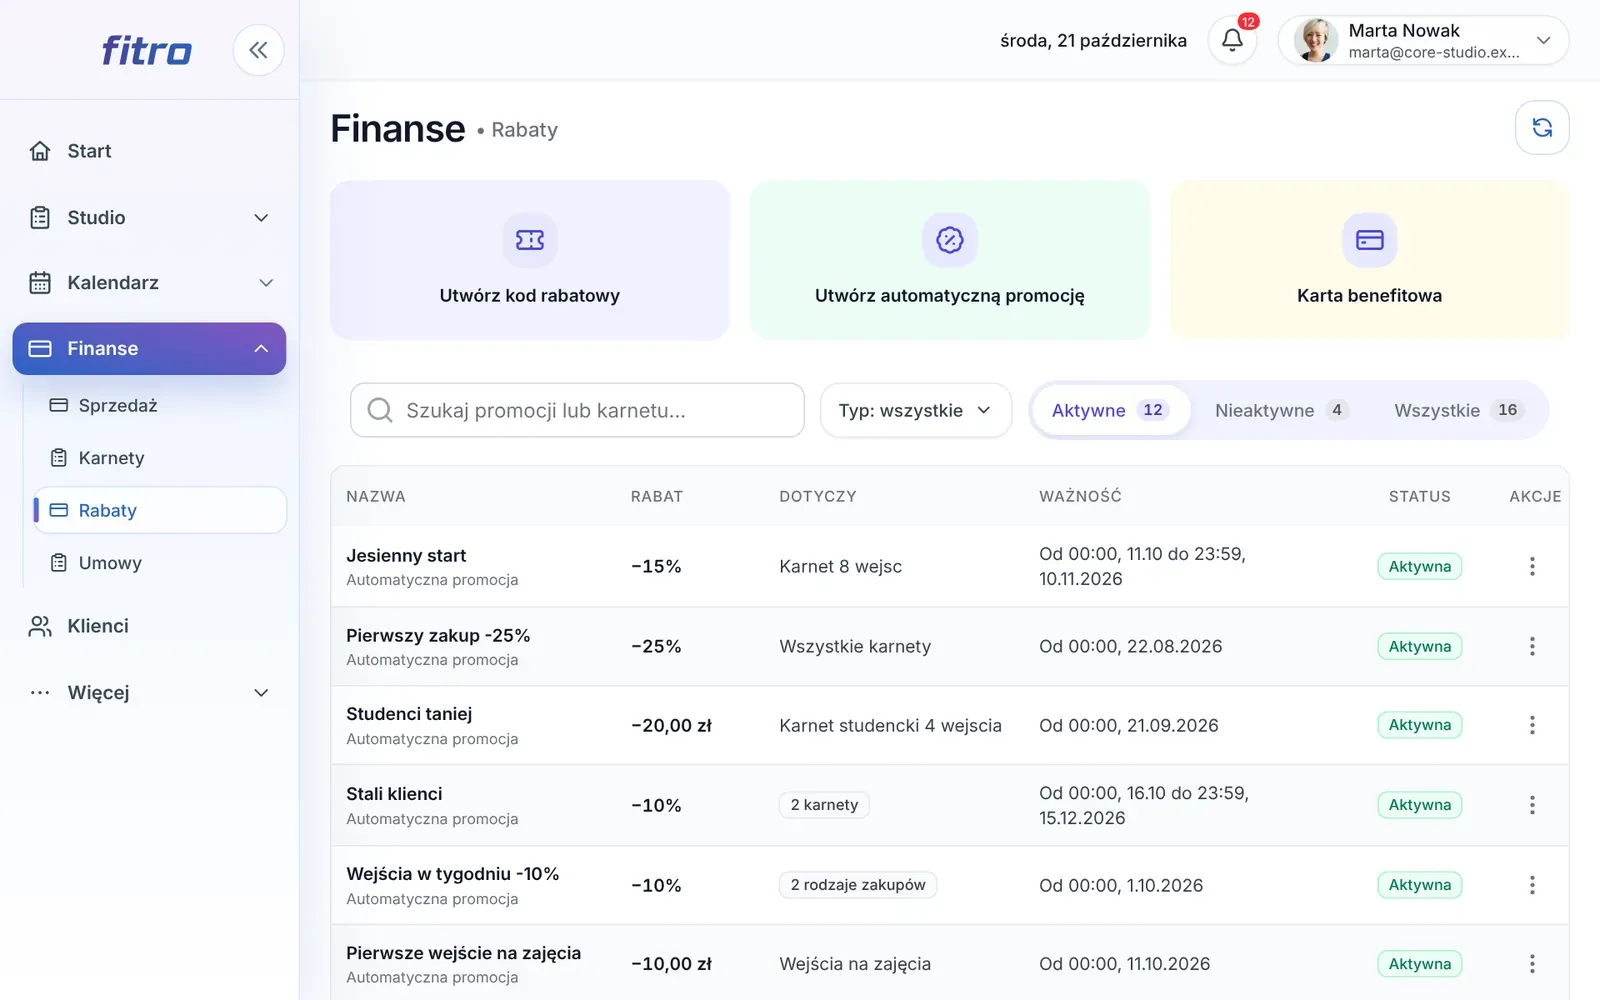Click the ticket icon for discount code

tap(530, 240)
